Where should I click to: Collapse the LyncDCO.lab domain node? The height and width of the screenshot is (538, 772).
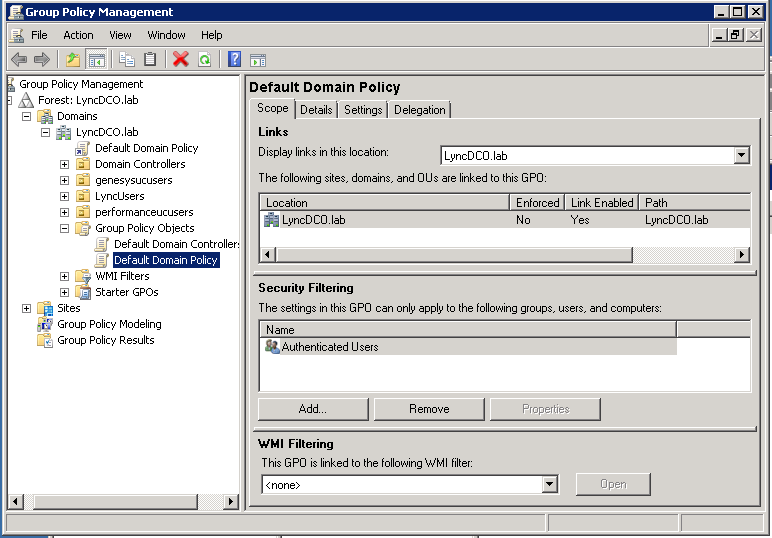click(45, 132)
